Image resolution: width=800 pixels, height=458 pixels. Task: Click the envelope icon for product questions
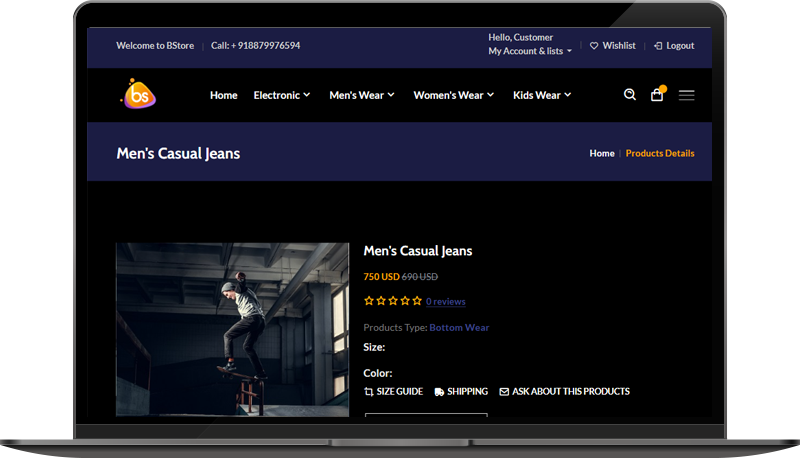504,392
